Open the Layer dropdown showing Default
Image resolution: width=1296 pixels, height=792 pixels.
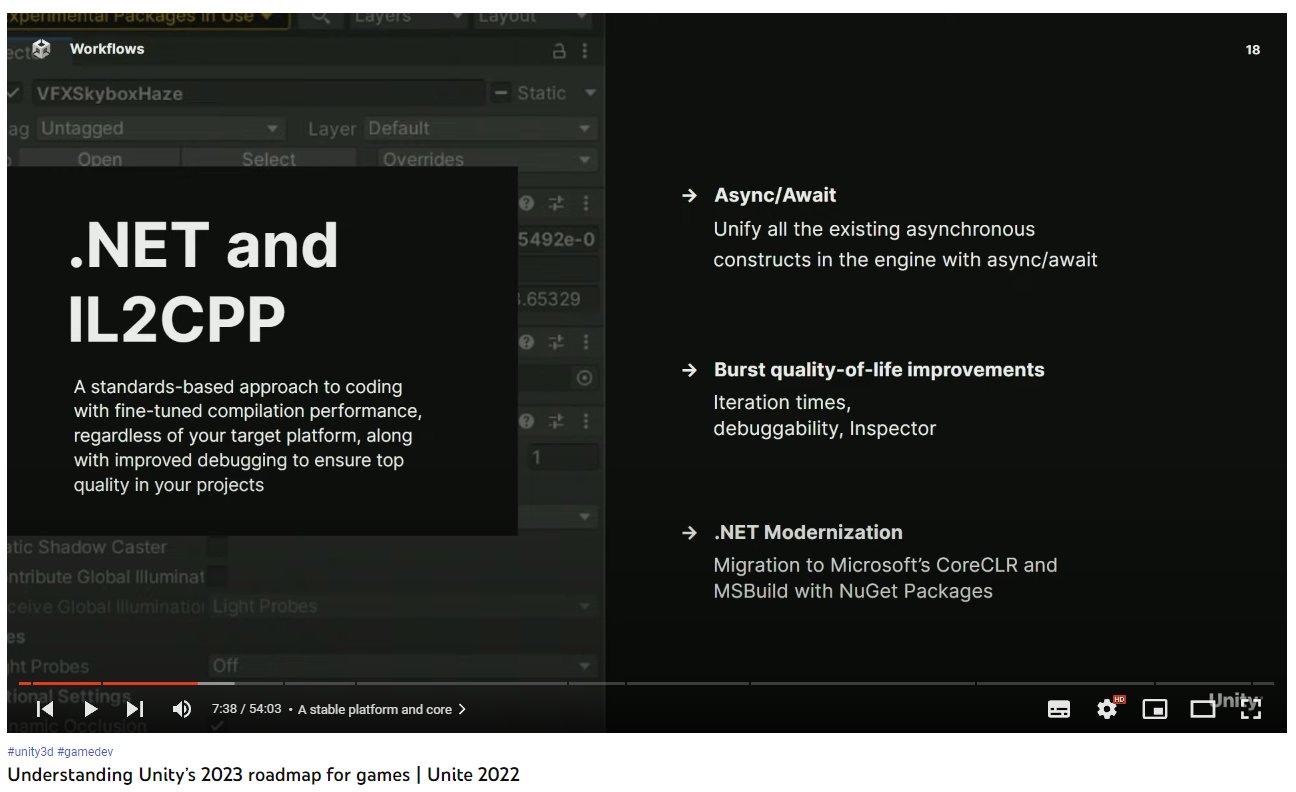(480, 128)
